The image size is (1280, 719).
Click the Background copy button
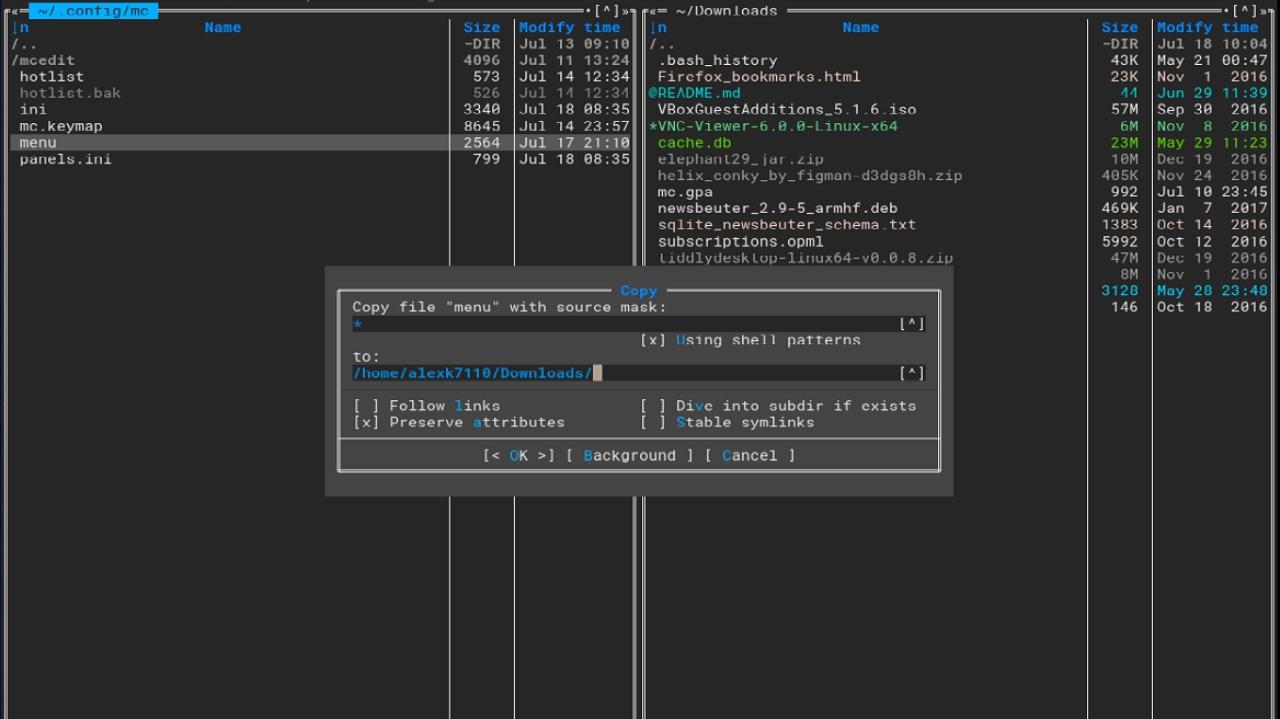pos(630,455)
